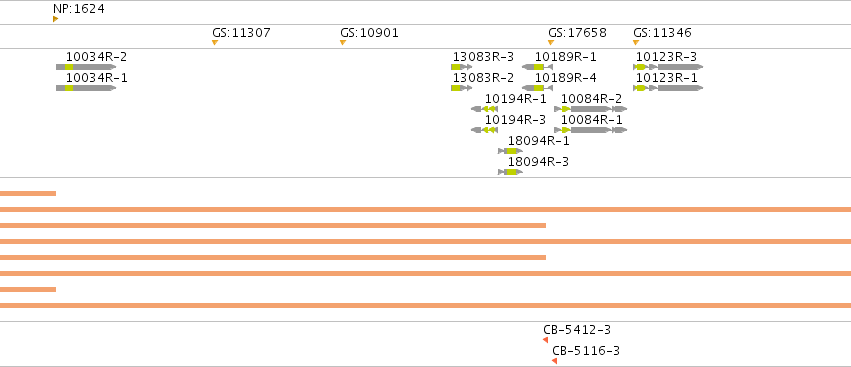Click the 18094R-1 transcript glyph
851x367 pixels.
click(x=510, y=151)
